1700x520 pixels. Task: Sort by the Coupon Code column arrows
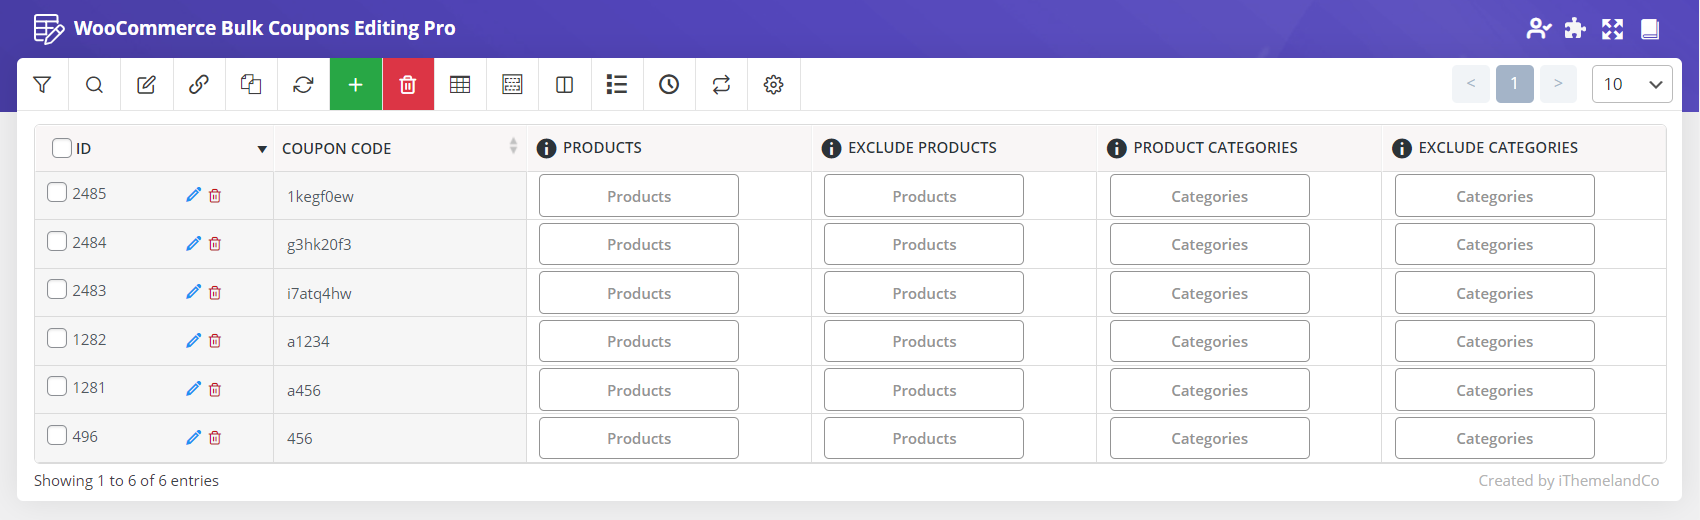tap(513, 147)
